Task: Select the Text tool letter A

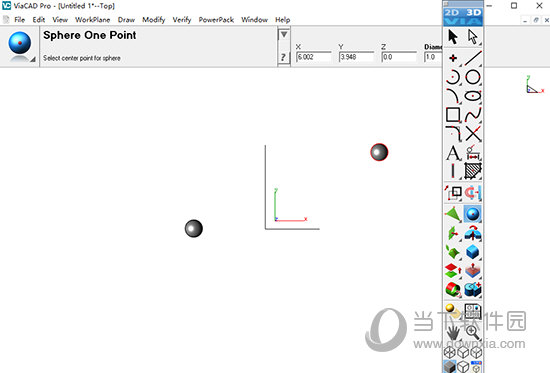Action: pos(453,153)
